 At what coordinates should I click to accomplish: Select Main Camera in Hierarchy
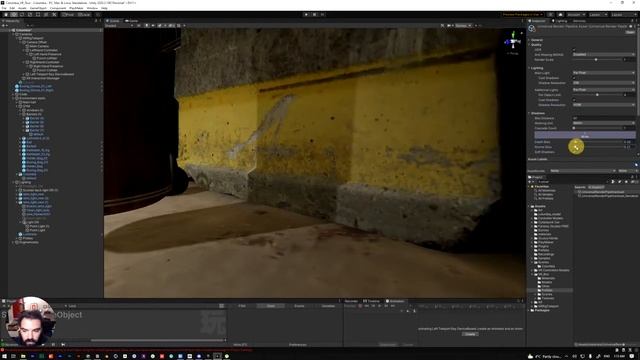click(39, 46)
